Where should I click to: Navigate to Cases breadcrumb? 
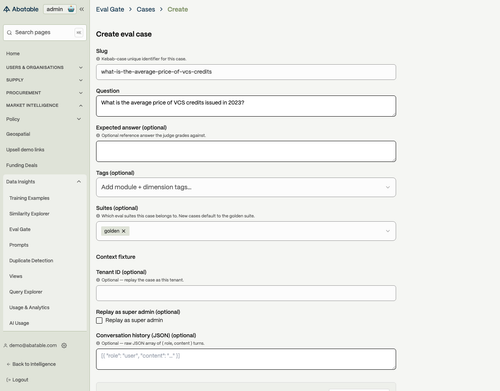[x=146, y=9]
